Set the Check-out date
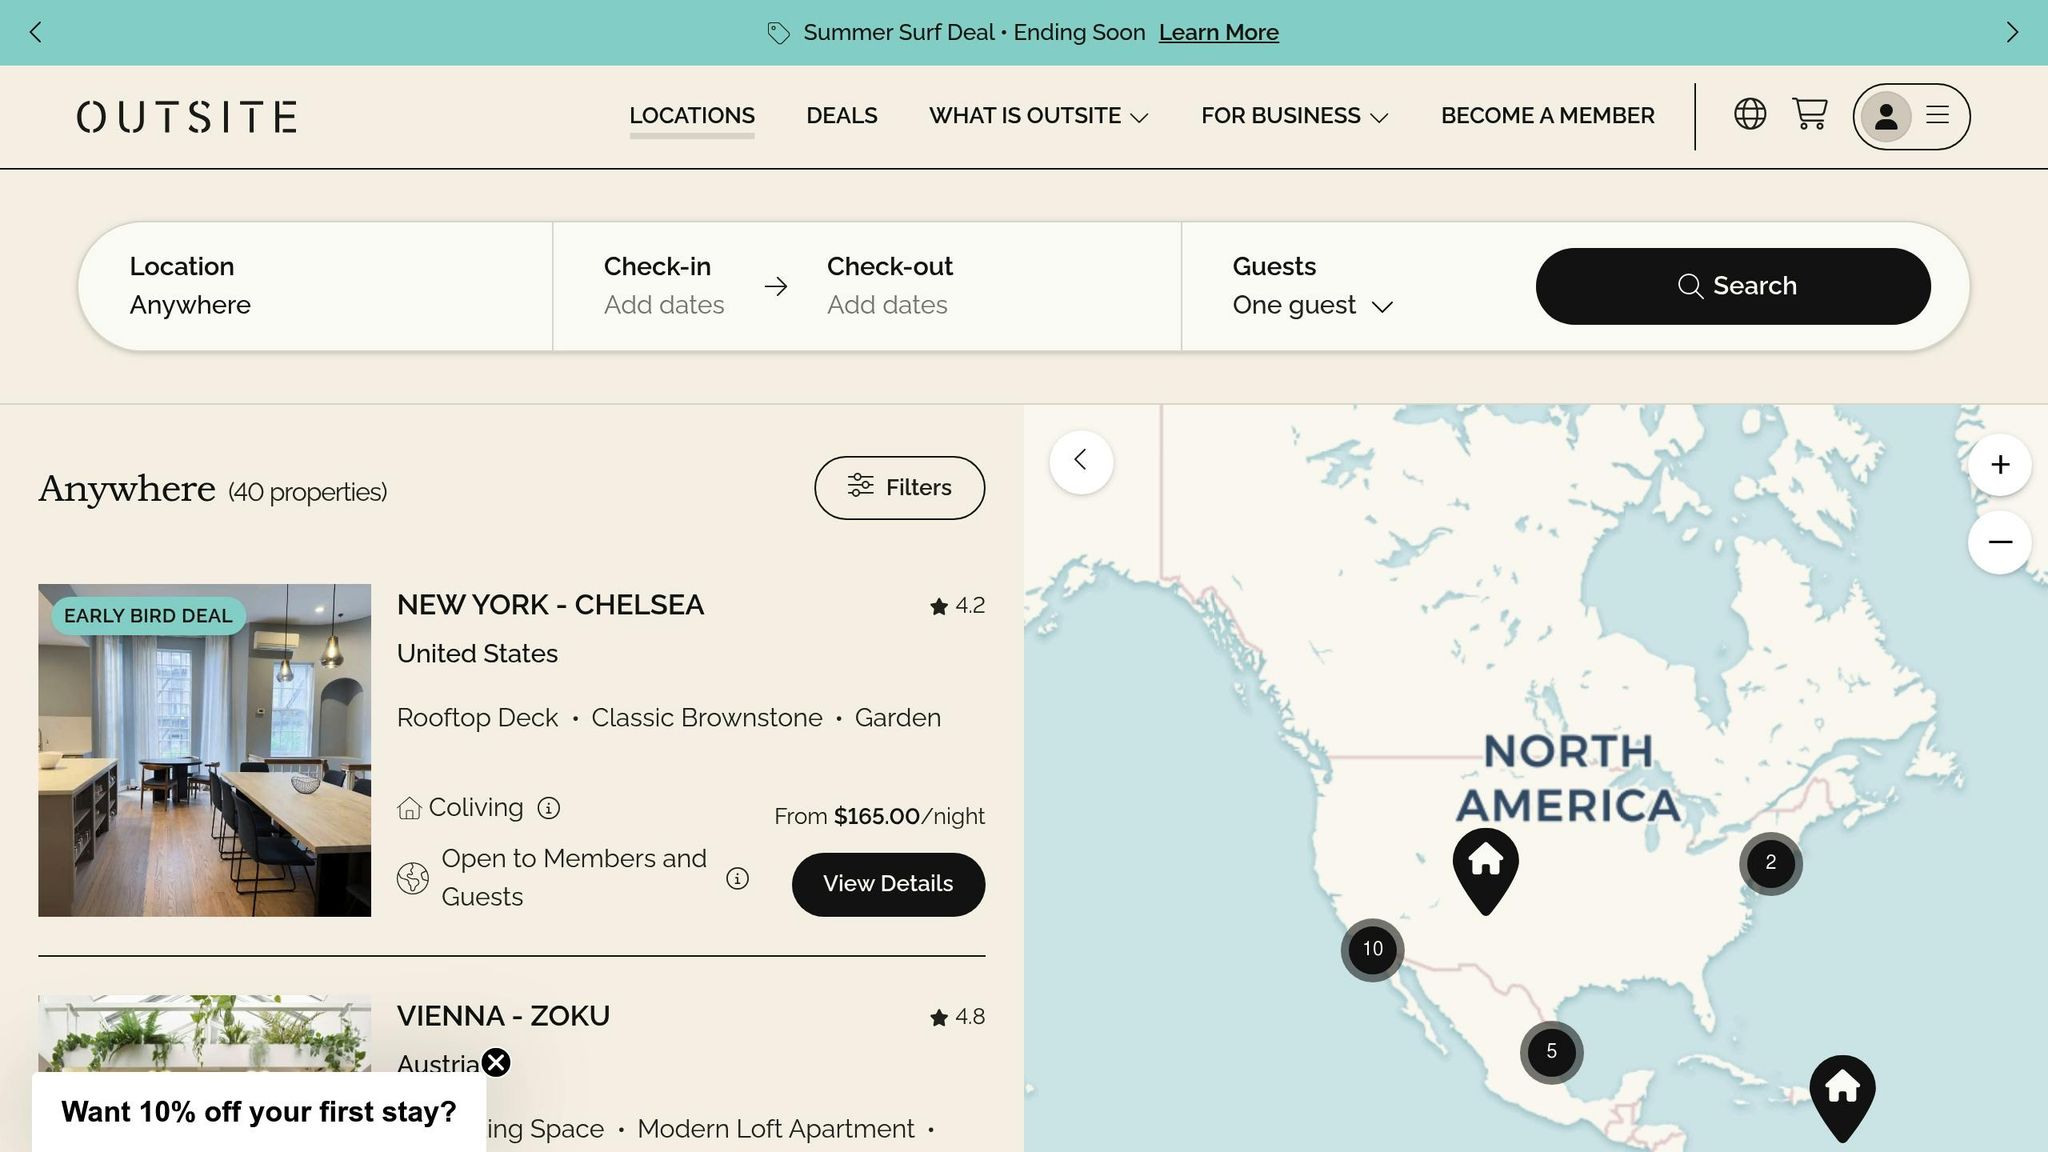This screenshot has height=1152, width=2048. click(889, 286)
